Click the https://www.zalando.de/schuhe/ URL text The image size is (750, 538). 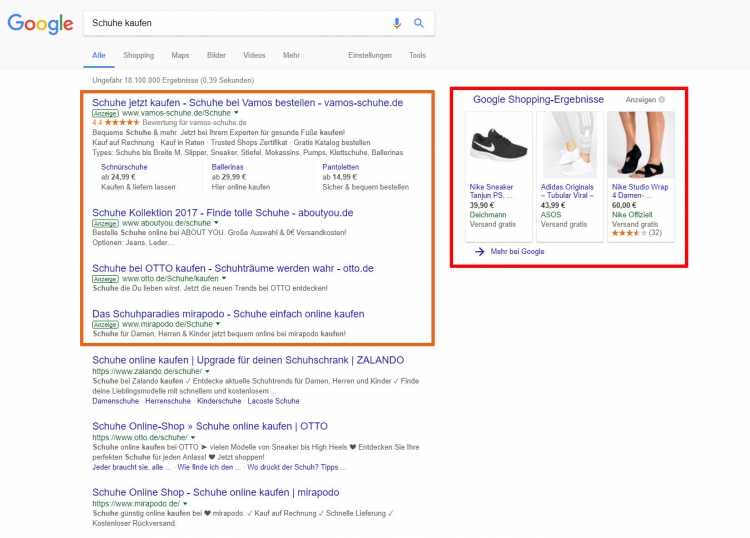pyautogui.click(x=147, y=371)
